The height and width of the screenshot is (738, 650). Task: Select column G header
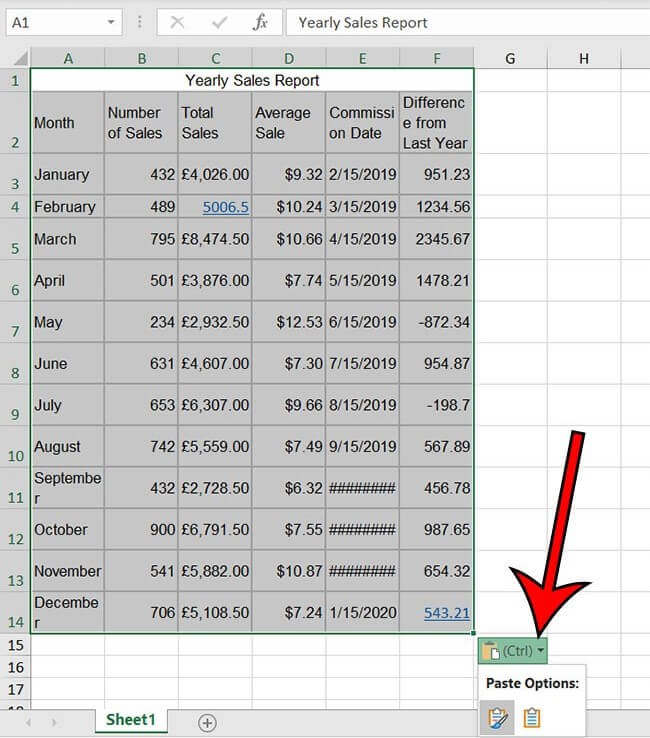click(x=510, y=59)
